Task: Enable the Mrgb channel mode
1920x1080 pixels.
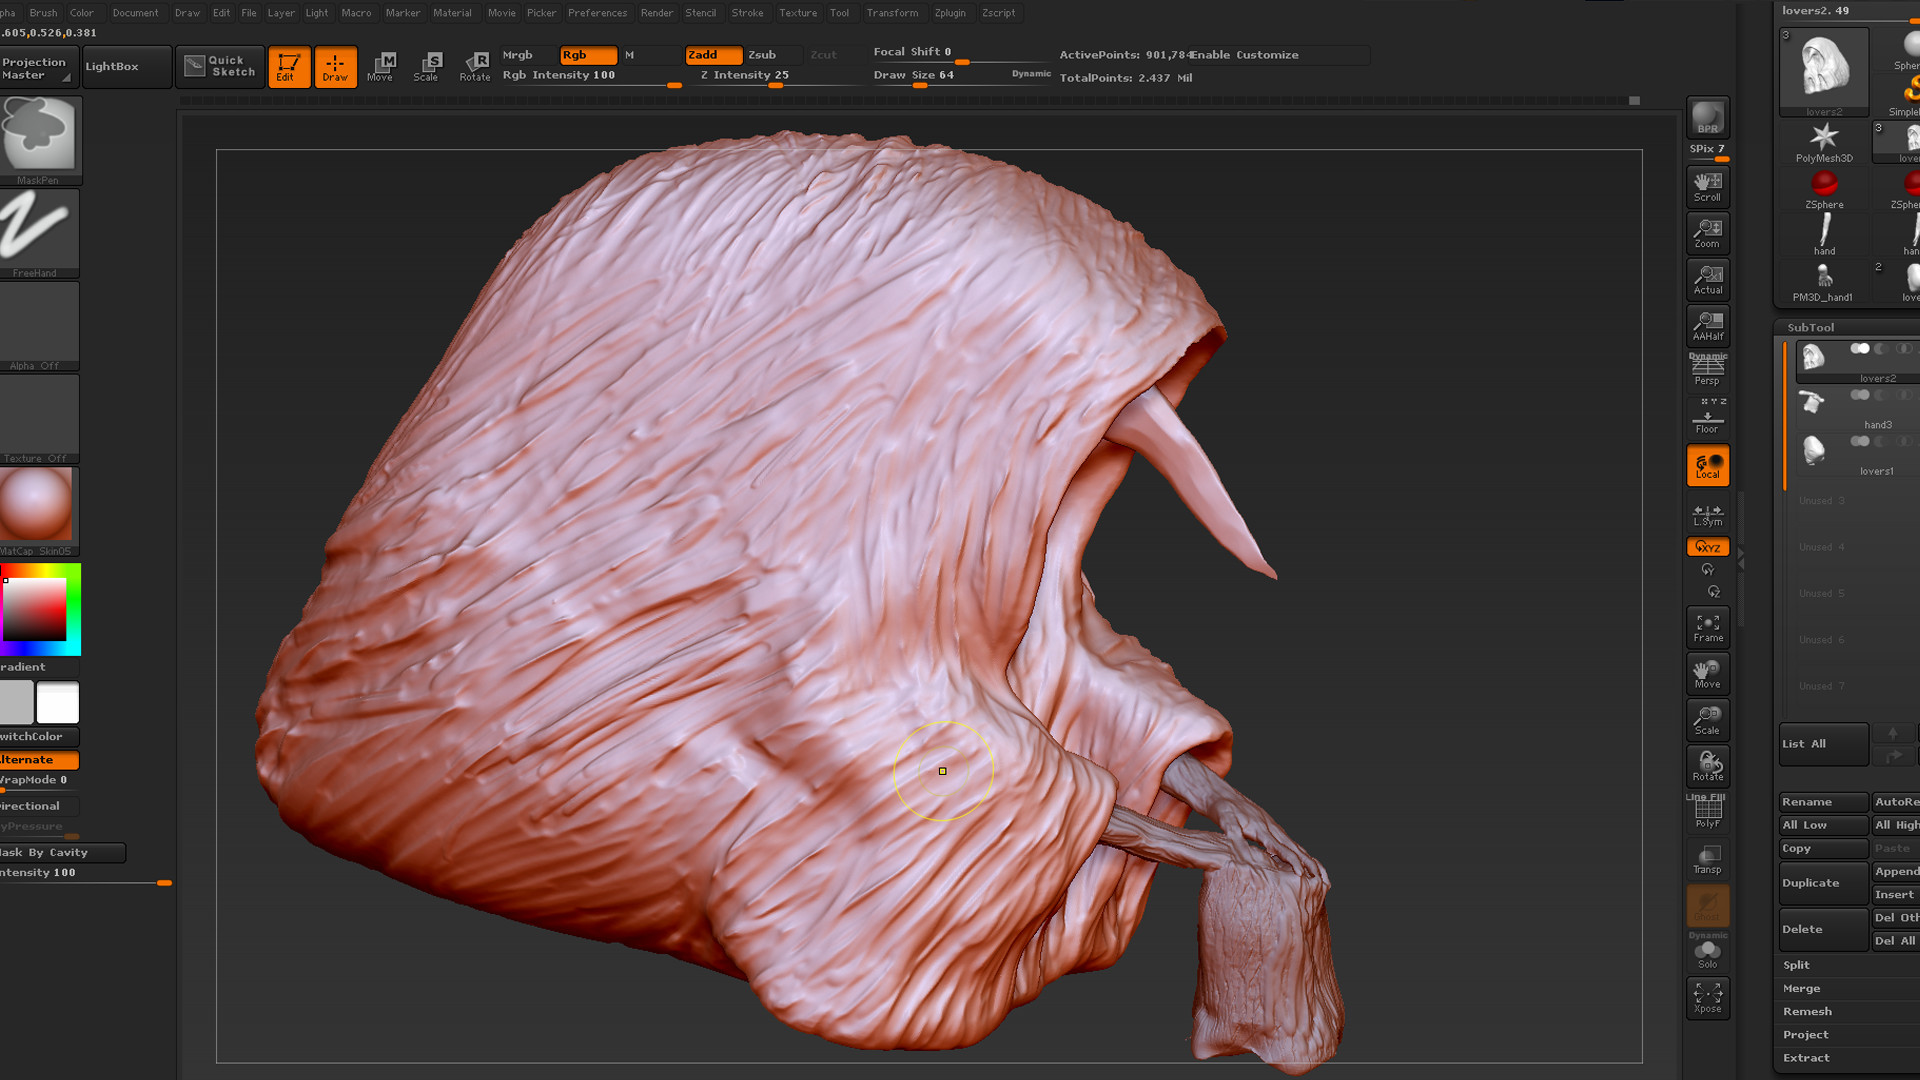Action: [x=527, y=55]
